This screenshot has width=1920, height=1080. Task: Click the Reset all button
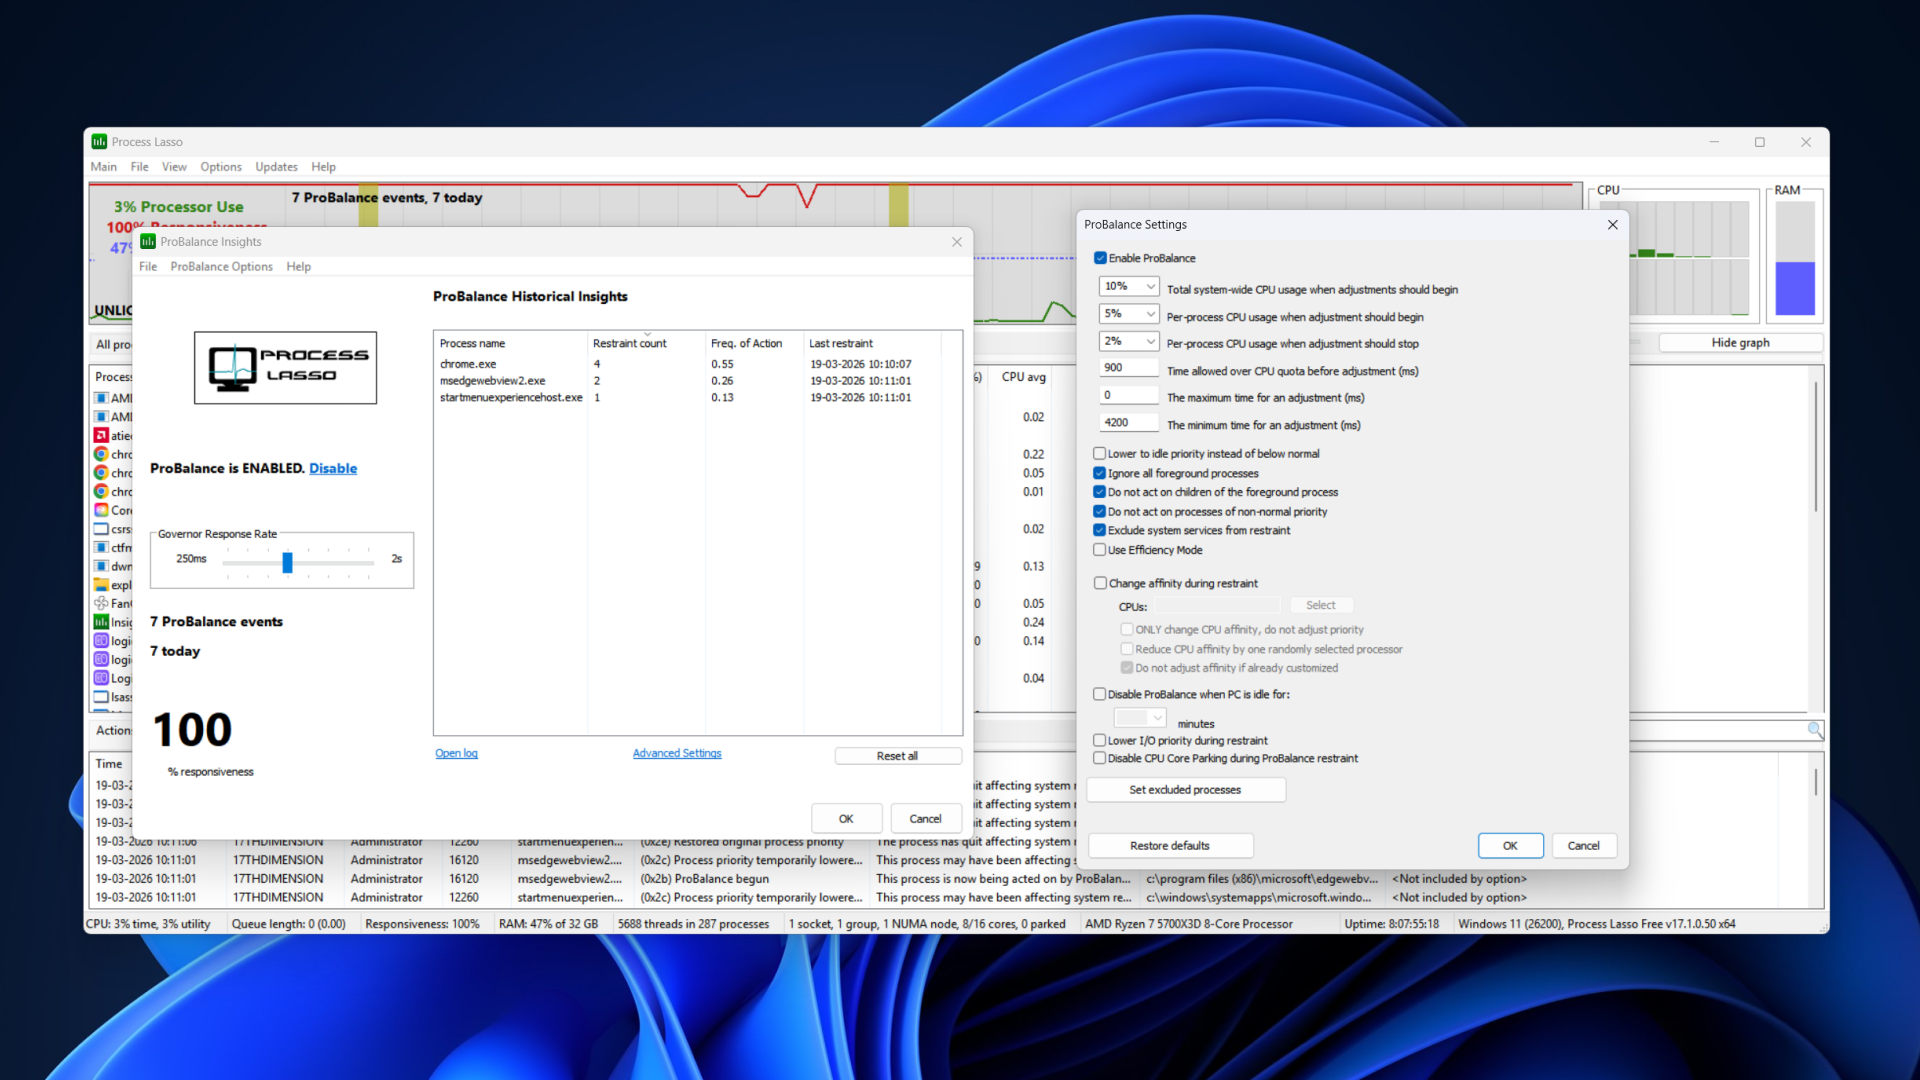(x=897, y=757)
